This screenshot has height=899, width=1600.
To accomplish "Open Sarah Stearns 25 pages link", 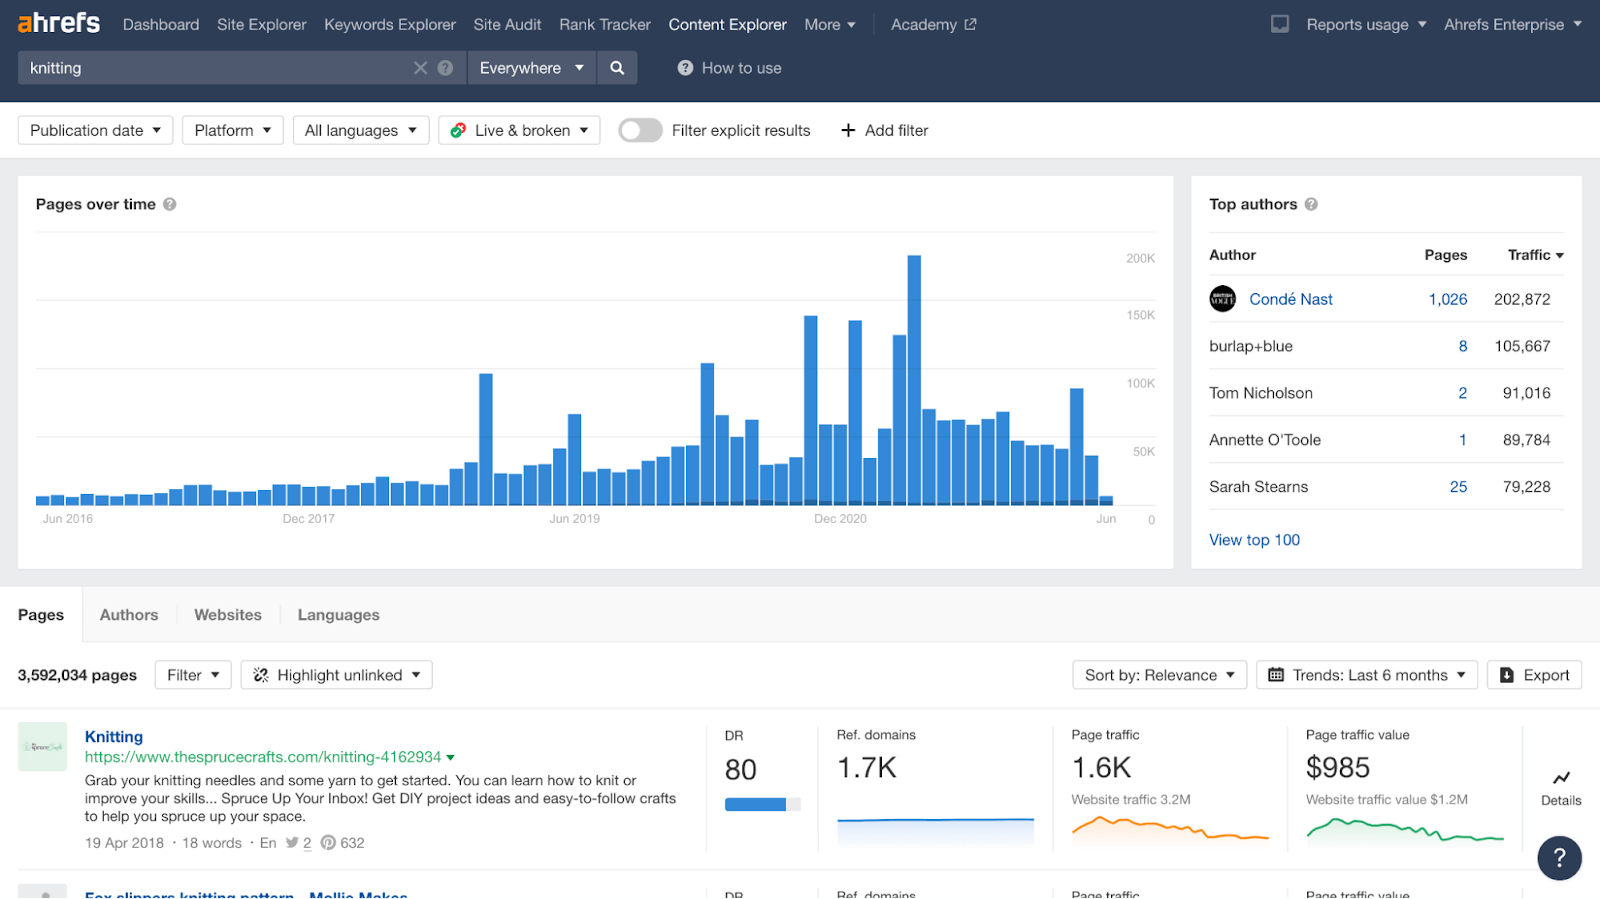I will click(1459, 487).
